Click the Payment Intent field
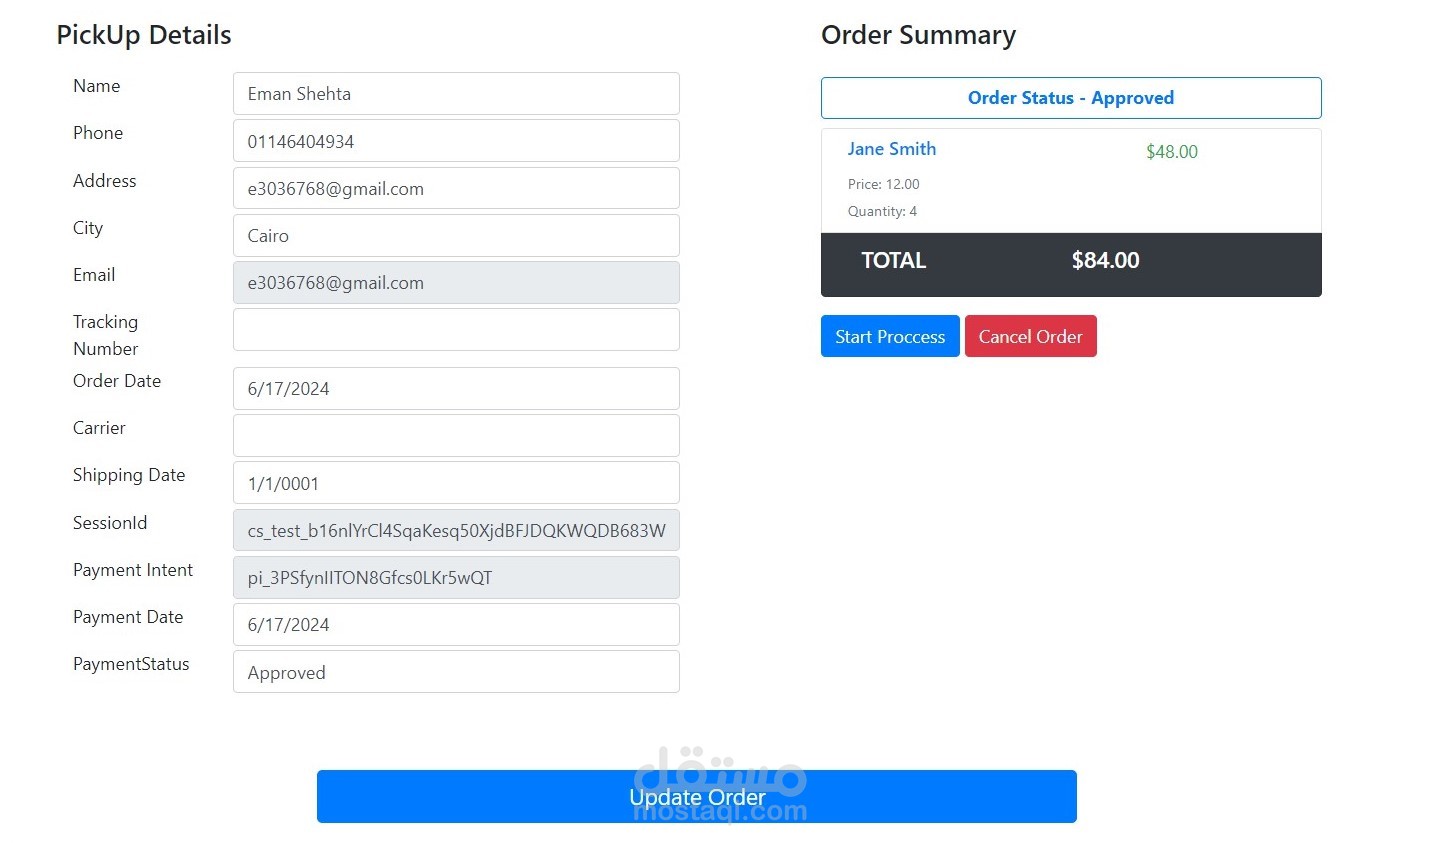Image resolution: width=1442 pixels, height=843 pixels. (456, 577)
